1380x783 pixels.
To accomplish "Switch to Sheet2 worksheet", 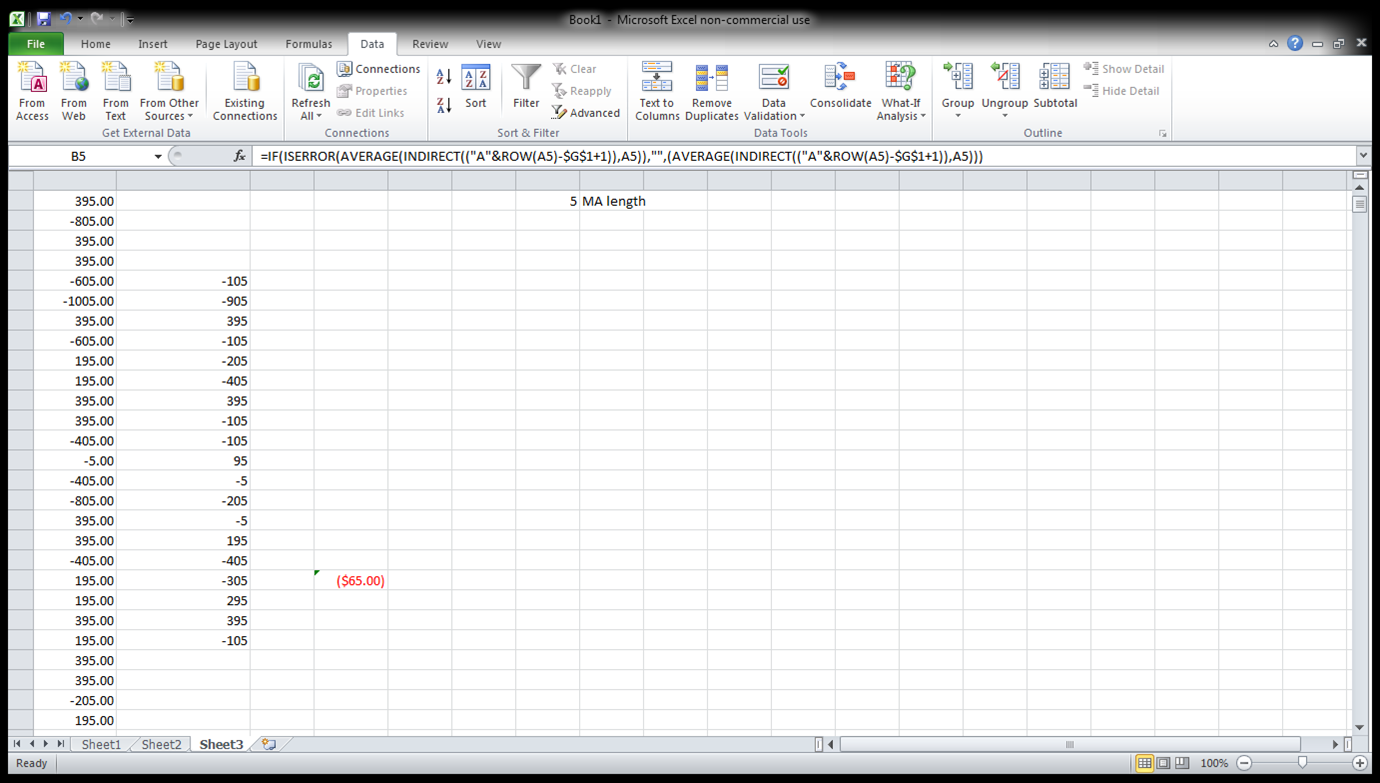I will point(161,744).
